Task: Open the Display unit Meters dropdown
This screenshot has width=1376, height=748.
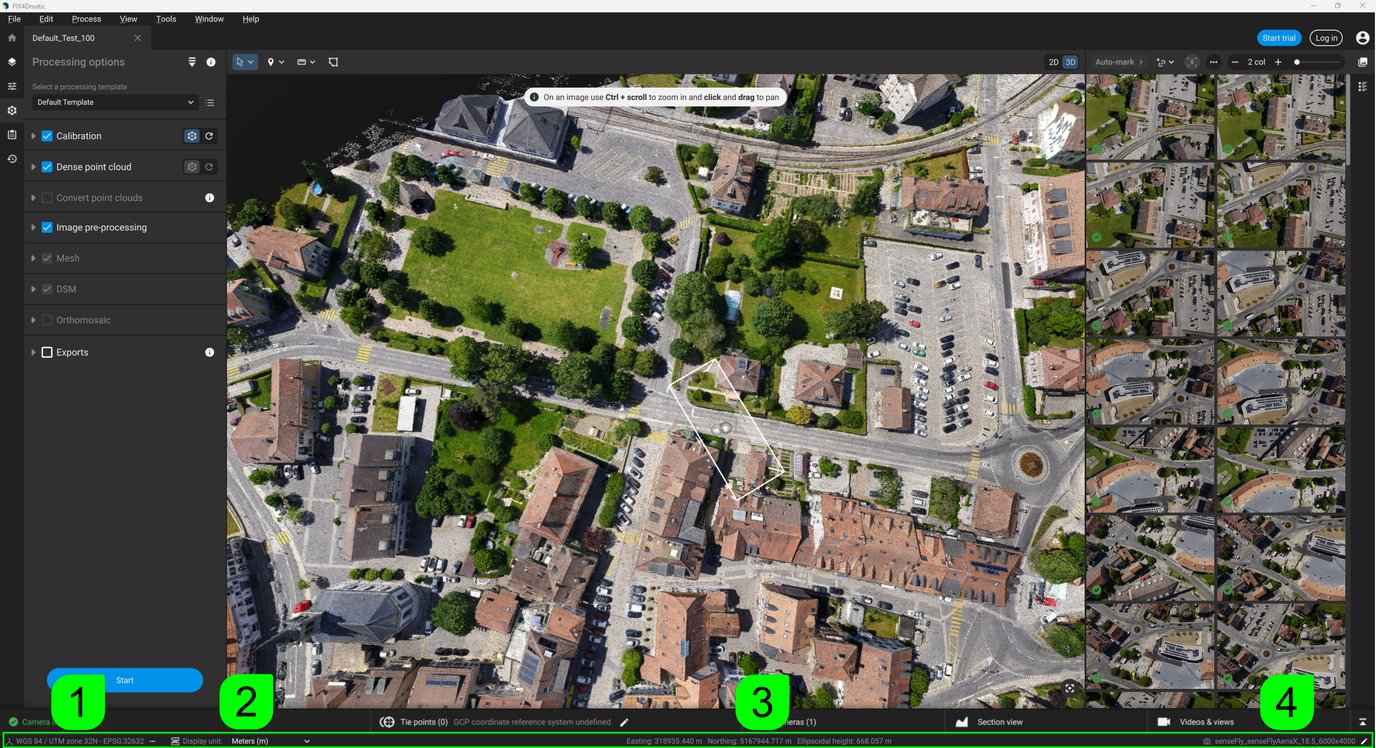Action: (x=270, y=741)
